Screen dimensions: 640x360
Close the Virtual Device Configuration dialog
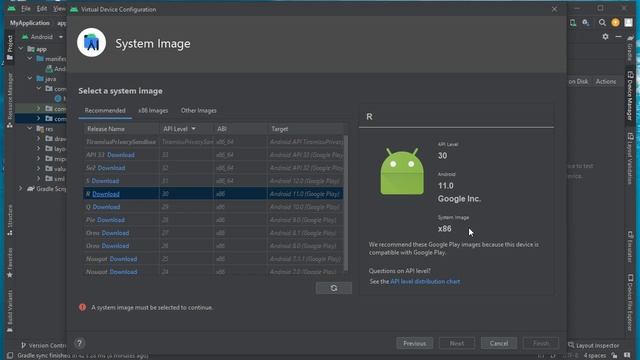pyautogui.click(x=554, y=9)
